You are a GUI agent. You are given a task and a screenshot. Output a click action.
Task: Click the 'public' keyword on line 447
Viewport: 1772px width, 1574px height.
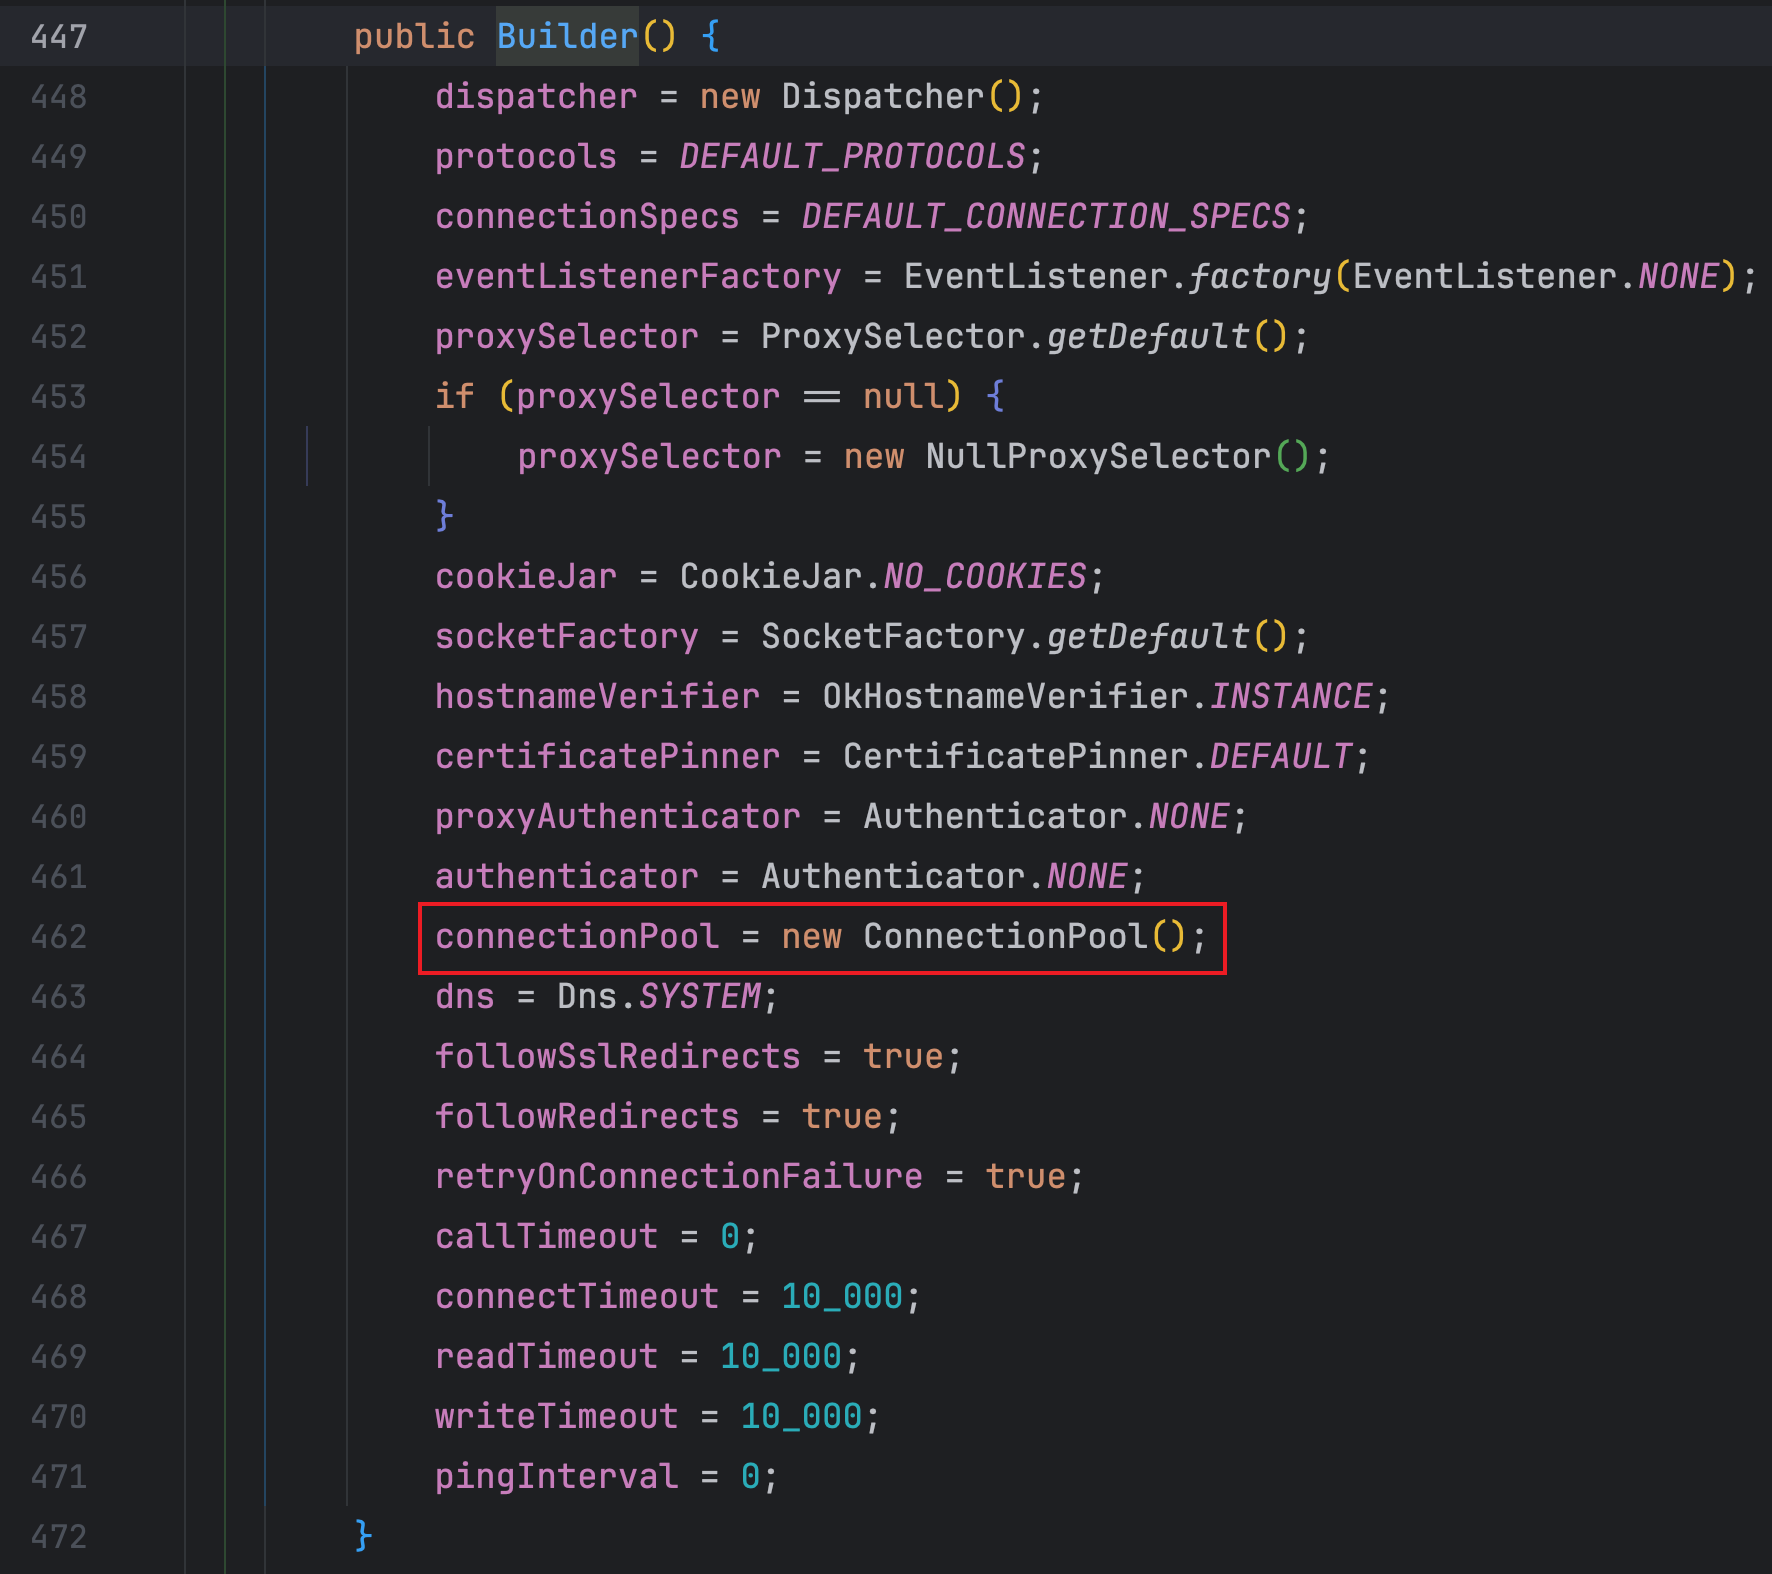[x=414, y=37]
